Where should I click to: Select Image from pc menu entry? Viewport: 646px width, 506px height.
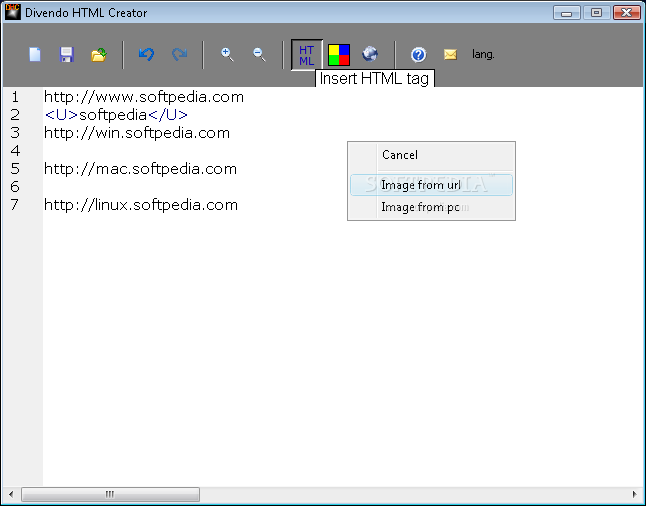pyautogui.click(x=431, y=207)
